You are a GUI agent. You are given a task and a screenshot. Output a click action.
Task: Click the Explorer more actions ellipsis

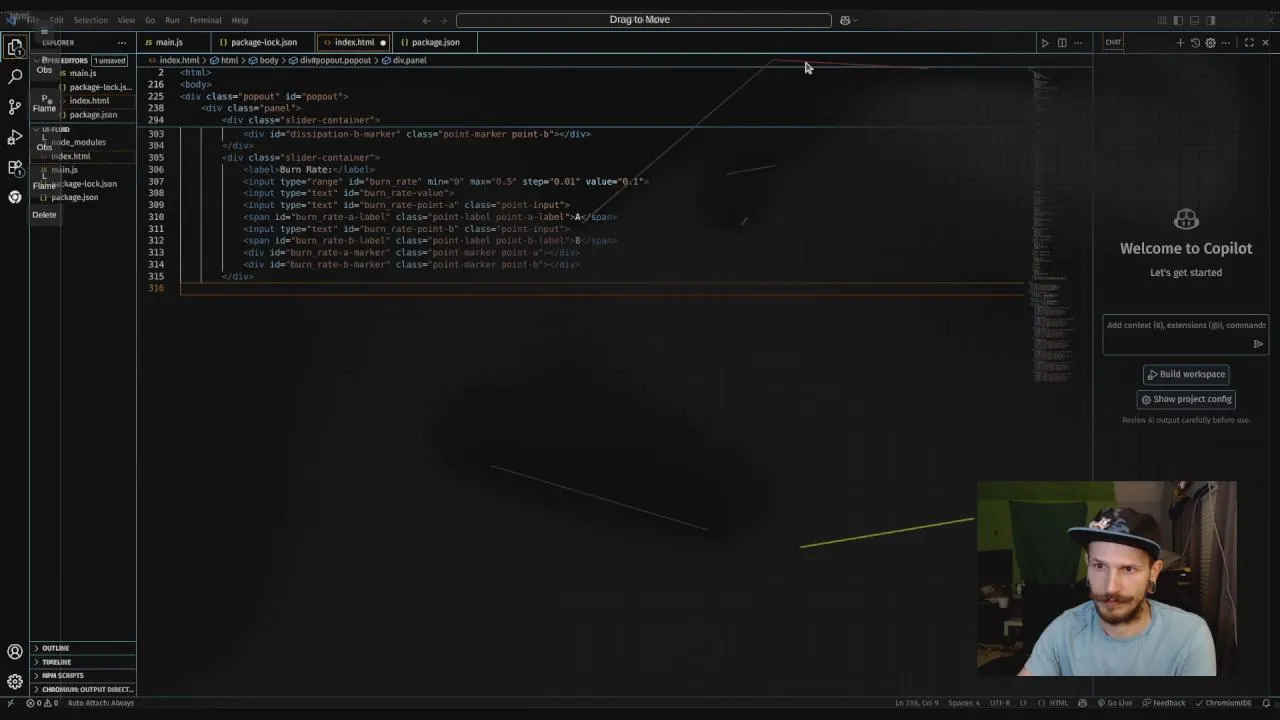pos(122,43)
